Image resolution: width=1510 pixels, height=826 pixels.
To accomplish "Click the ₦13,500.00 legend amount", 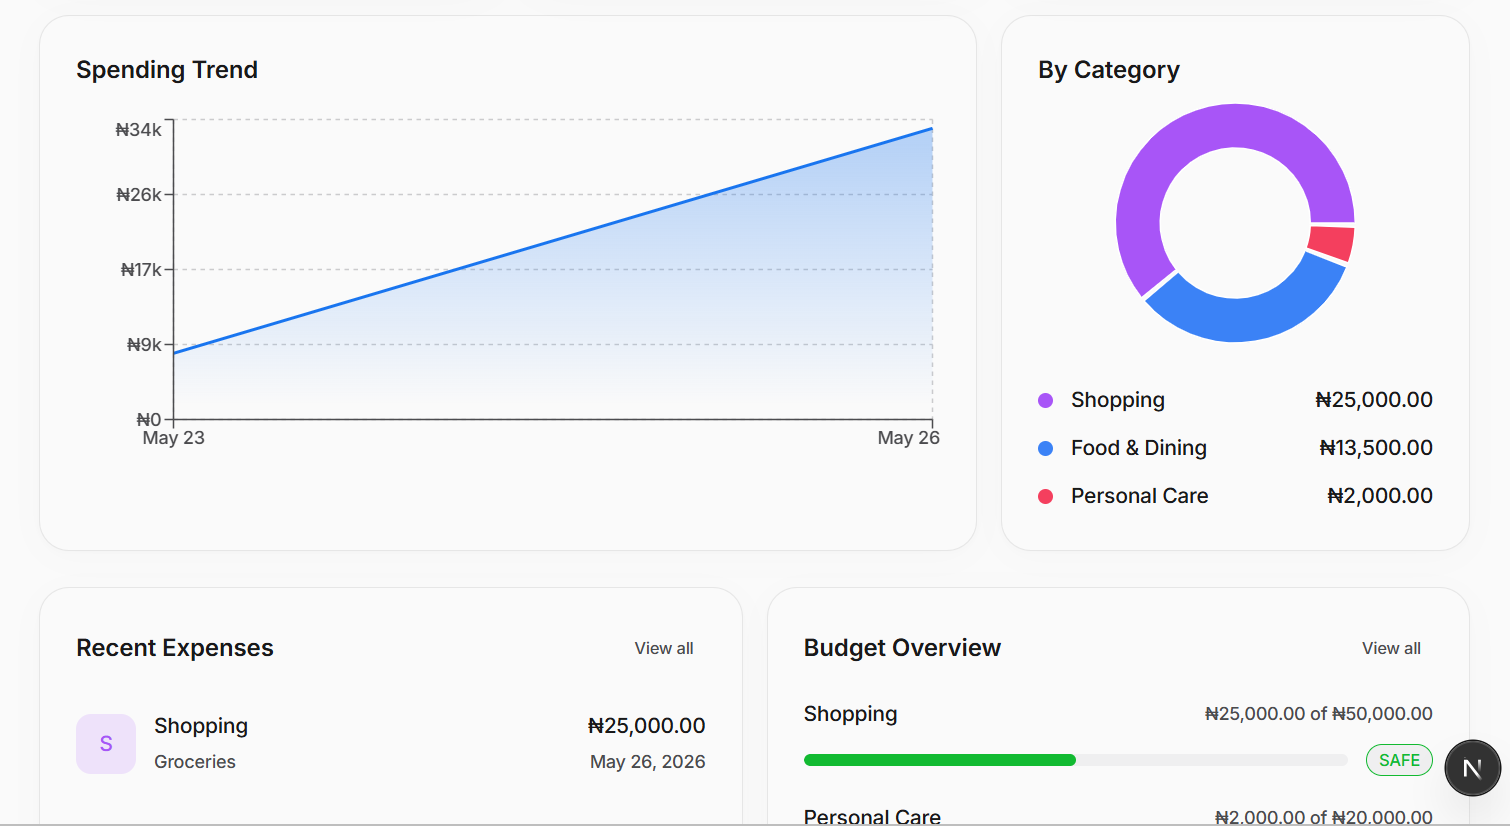I will [x=1376, y=448].
